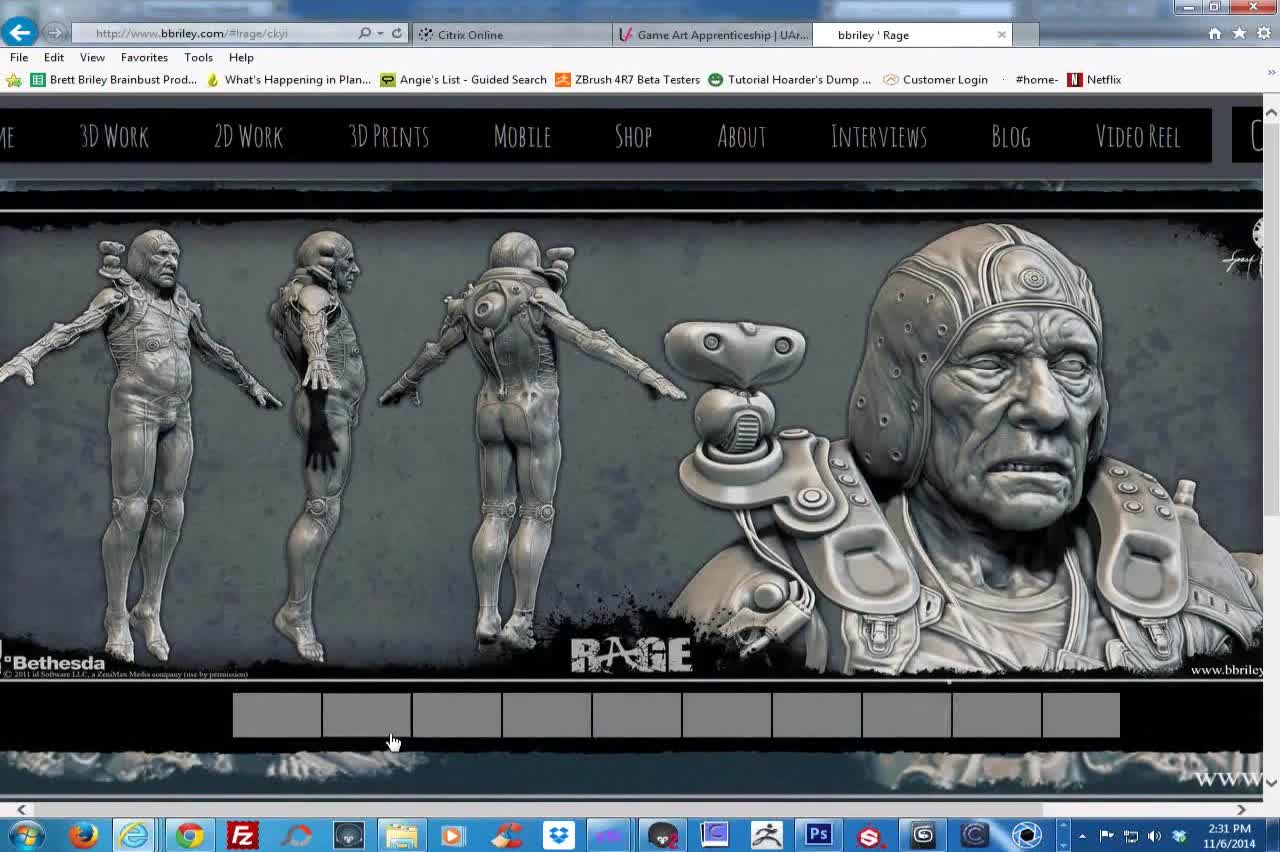Click the horizontal scrollbar right arrow

tap(1241, 810)
